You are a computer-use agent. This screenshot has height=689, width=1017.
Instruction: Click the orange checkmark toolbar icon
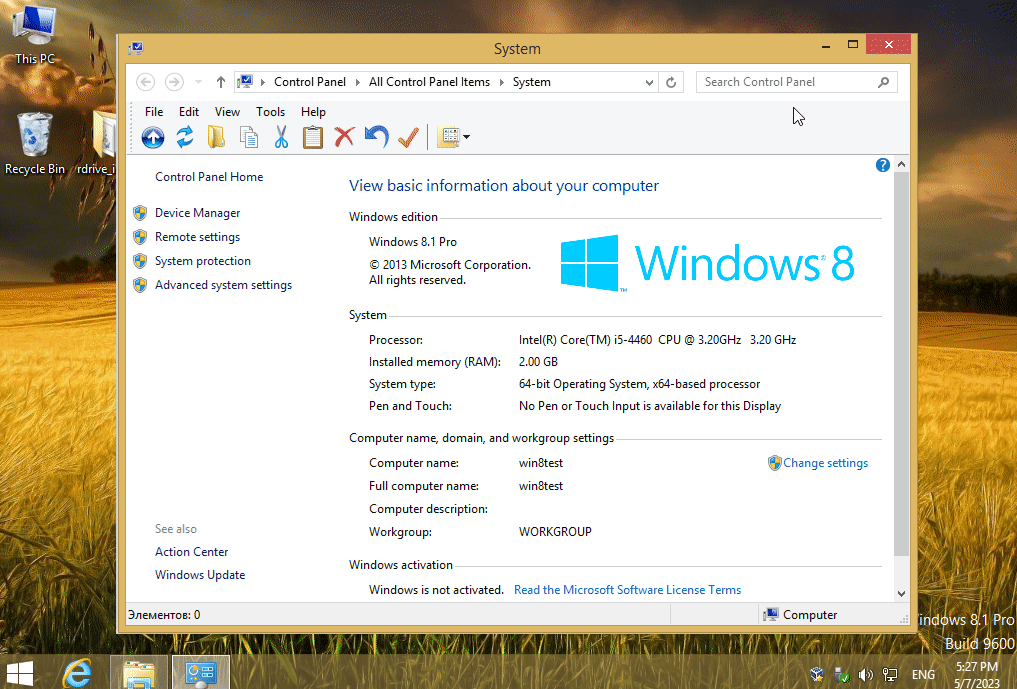[x=409, y=137]
